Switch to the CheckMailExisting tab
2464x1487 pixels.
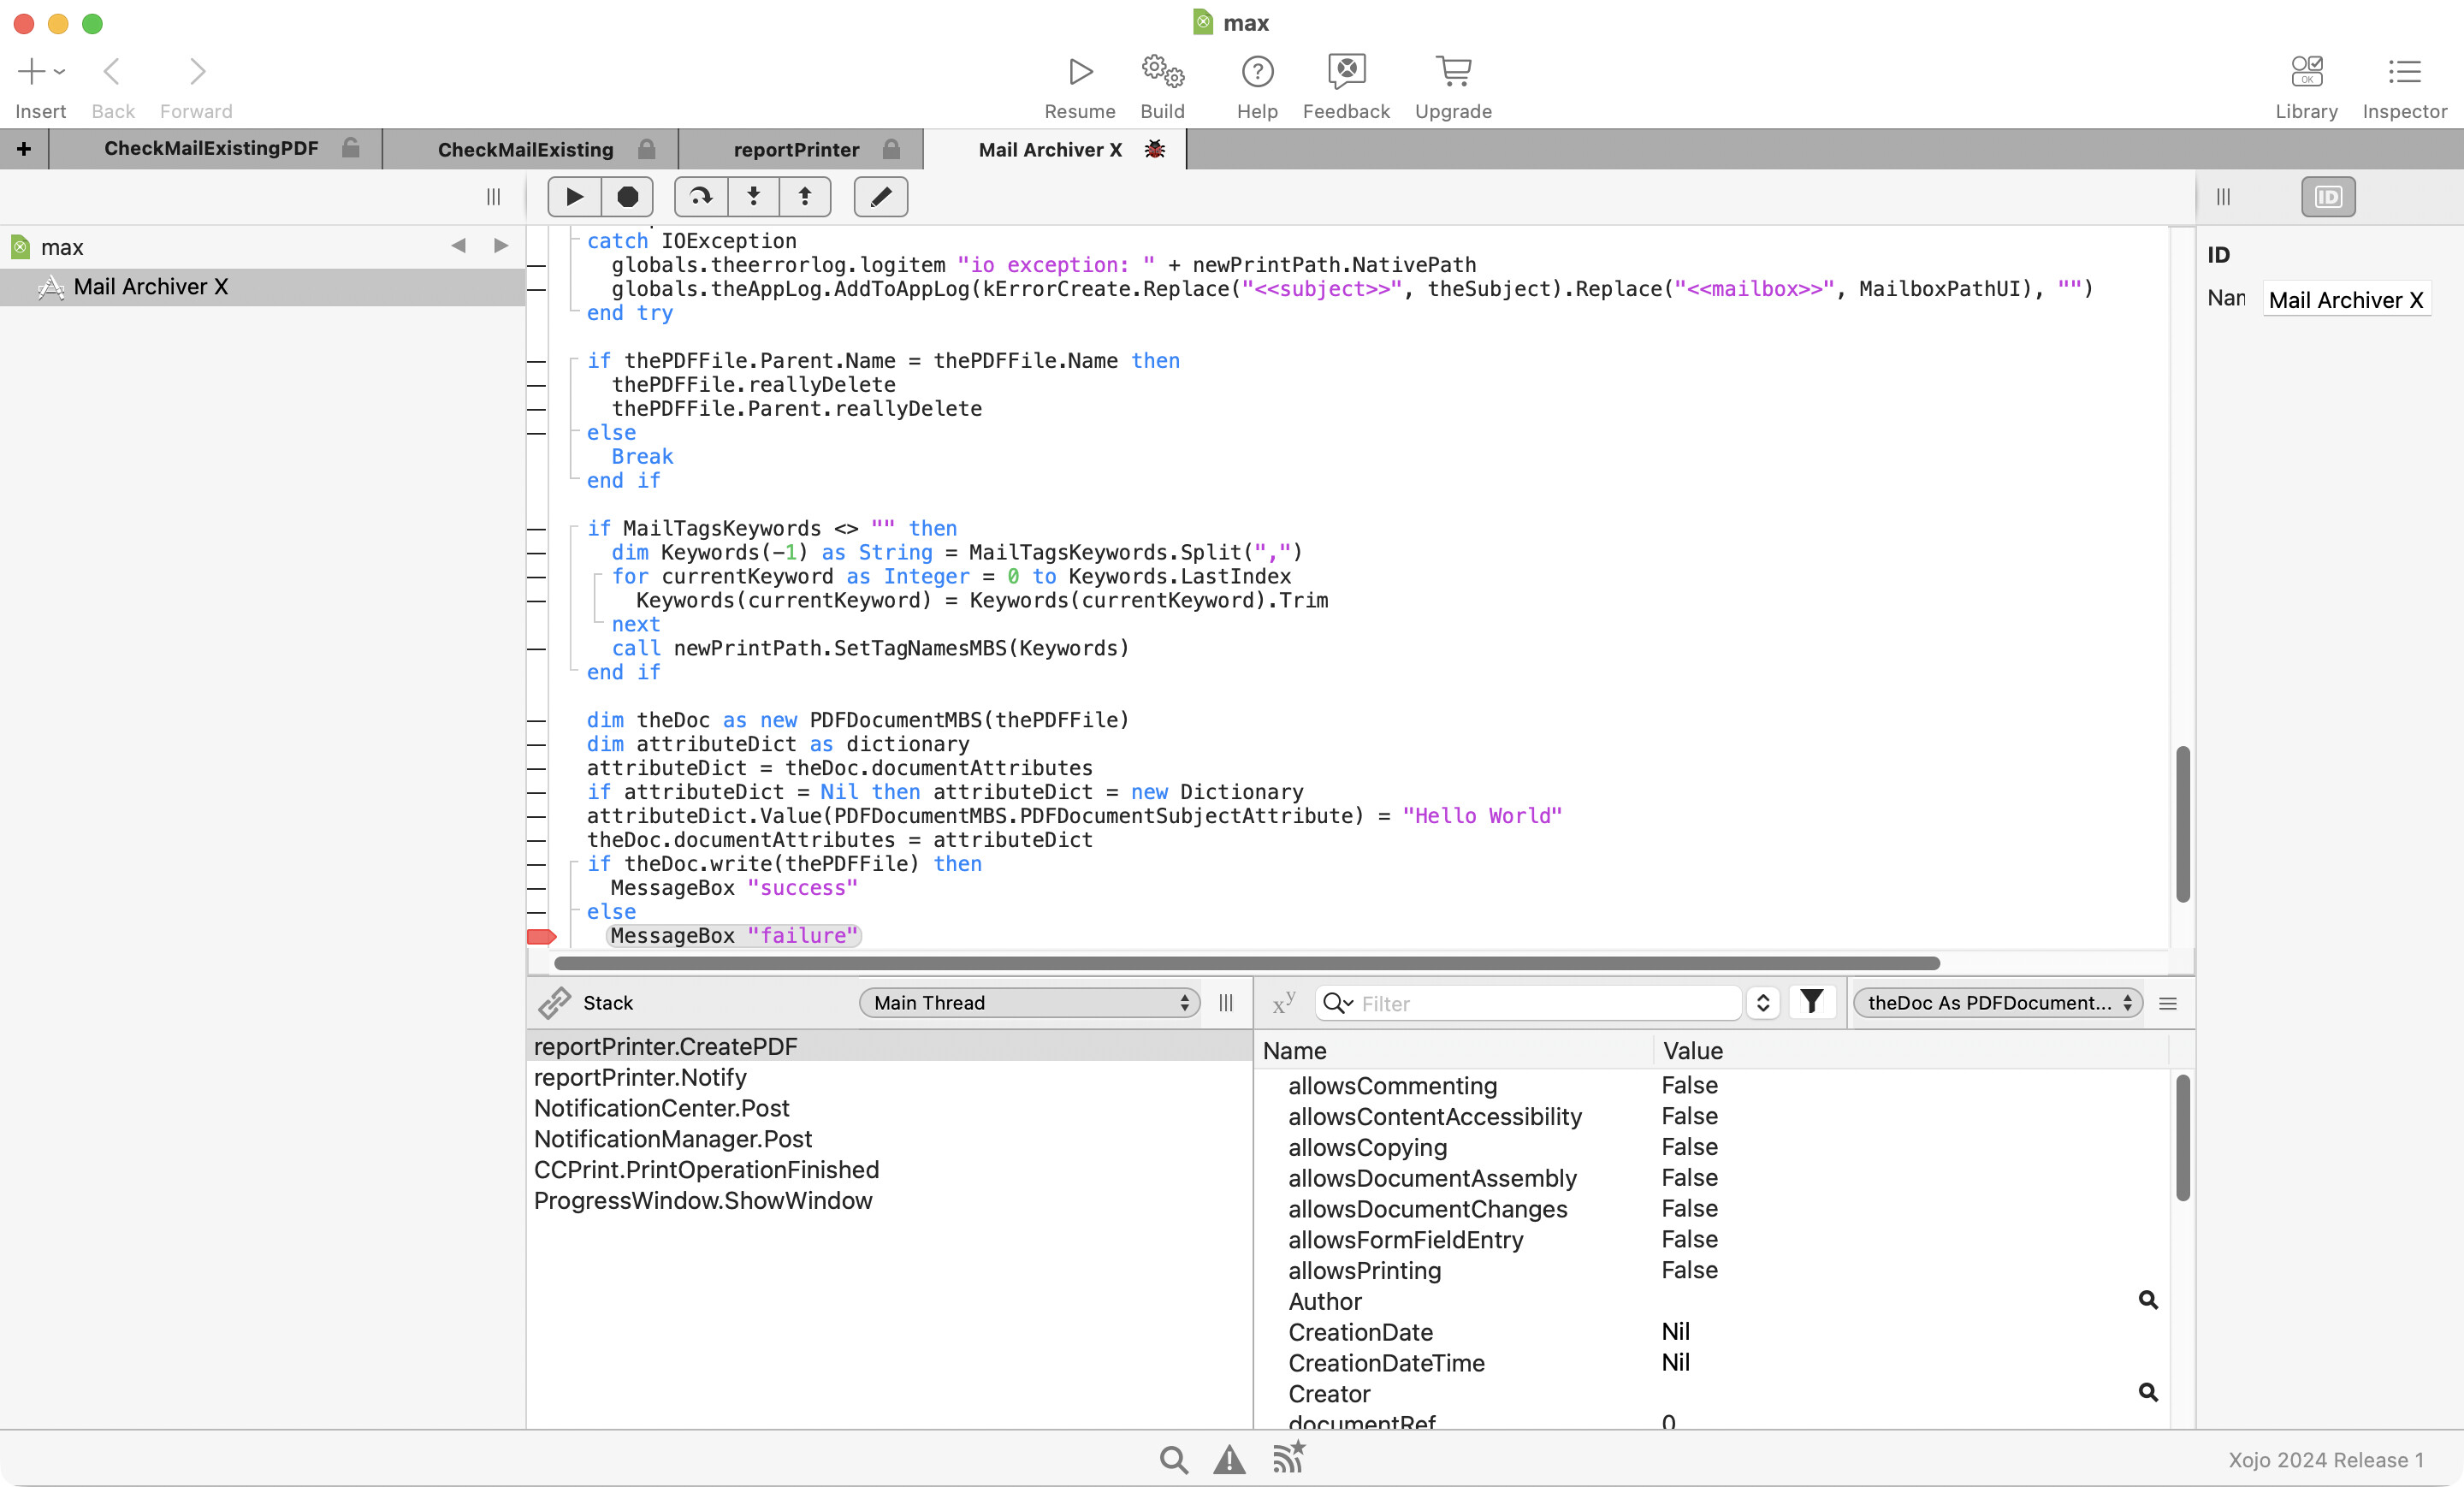point(525,149)
